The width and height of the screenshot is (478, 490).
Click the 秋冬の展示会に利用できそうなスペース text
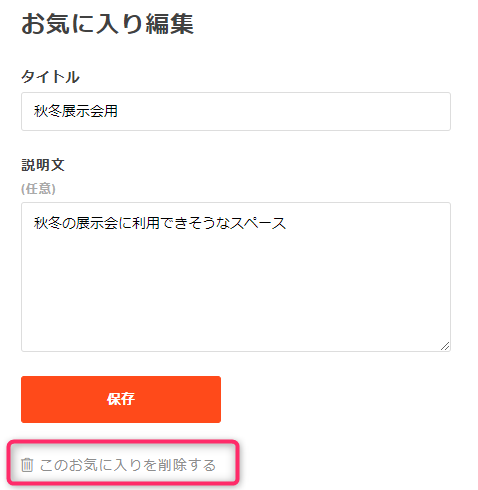pyautogui.click(x=160, y=223)
